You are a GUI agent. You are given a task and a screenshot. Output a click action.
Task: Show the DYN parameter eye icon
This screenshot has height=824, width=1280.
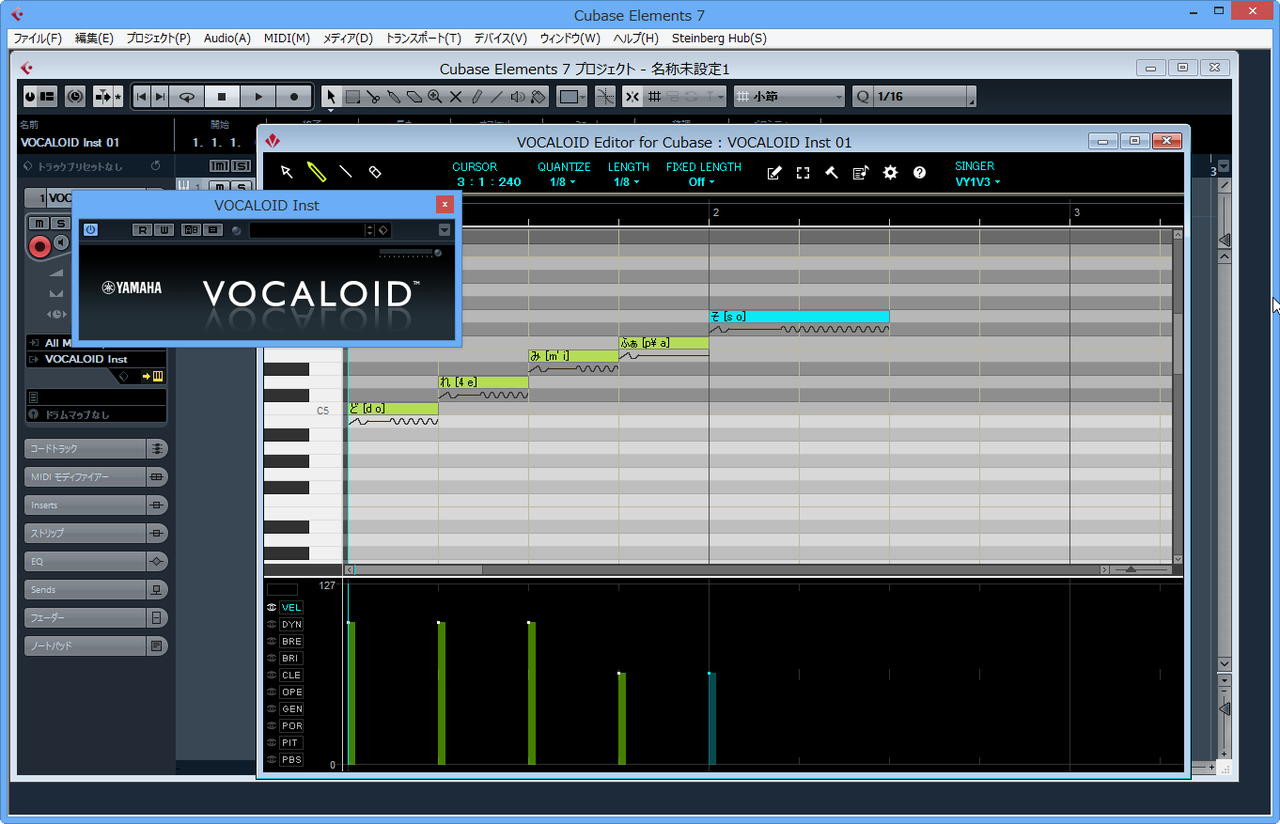click(271, 624)
